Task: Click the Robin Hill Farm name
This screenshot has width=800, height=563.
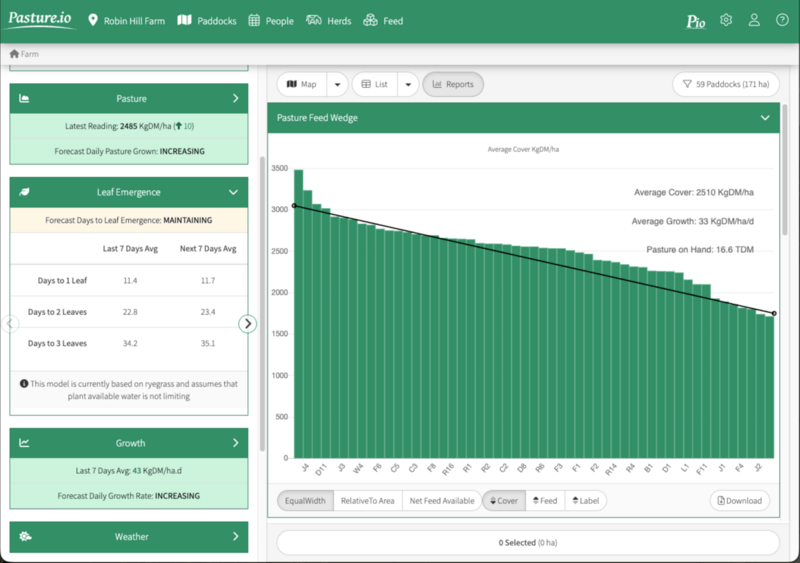Action: pos(134,21)
